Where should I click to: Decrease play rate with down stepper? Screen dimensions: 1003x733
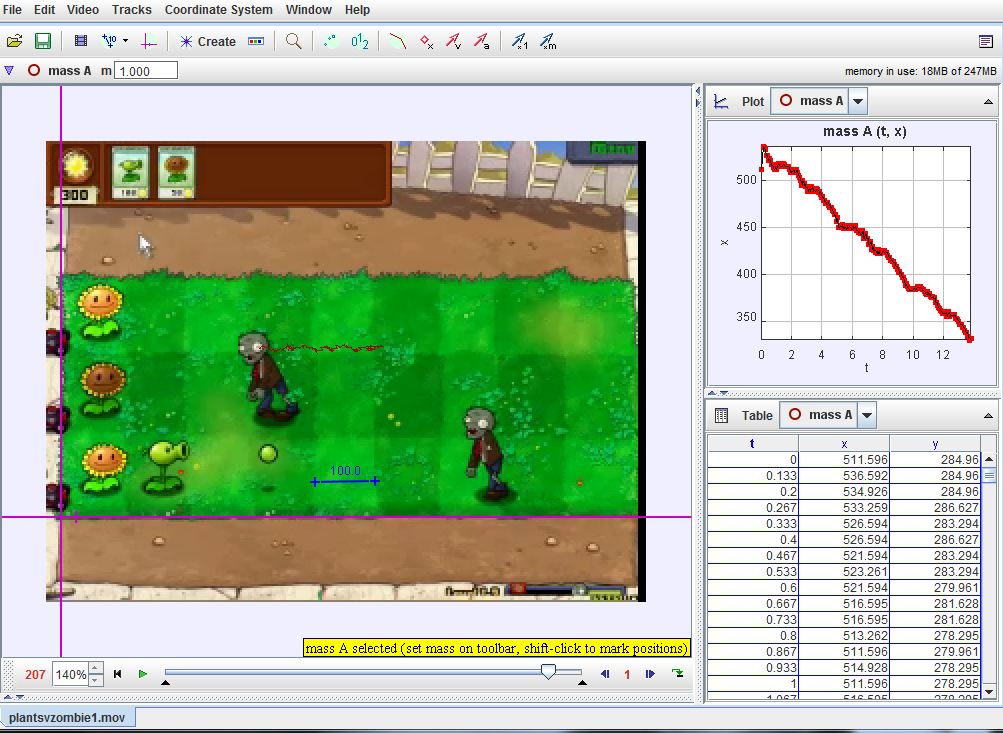tap(95, 680)
